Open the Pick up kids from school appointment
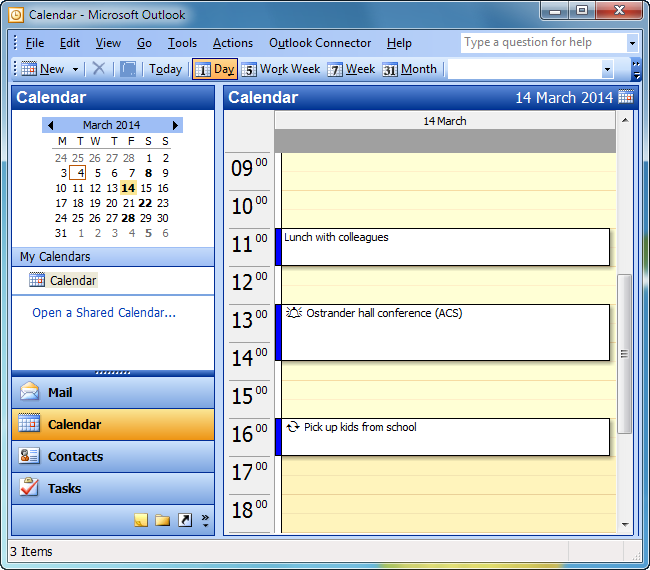The width and height of the screenshot is (650, 570). coord(442,437)
